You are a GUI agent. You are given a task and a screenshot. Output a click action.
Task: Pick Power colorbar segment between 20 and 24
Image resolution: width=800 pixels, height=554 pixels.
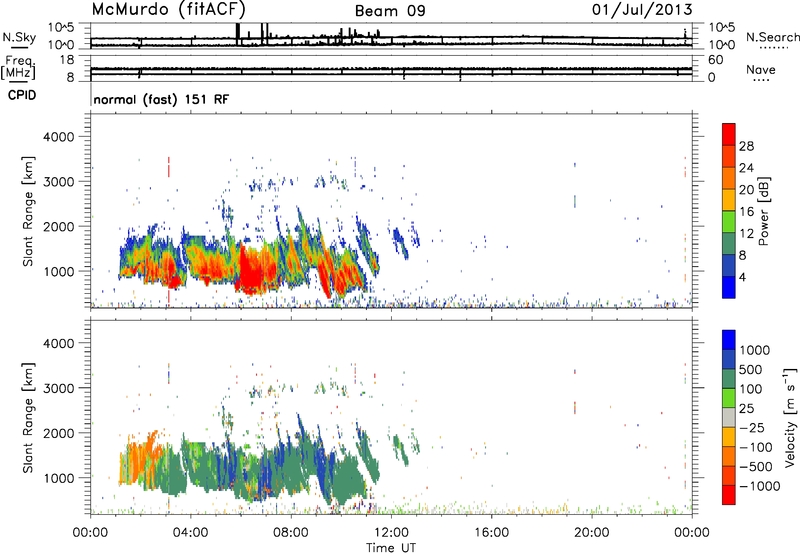[x=729, y=178]
